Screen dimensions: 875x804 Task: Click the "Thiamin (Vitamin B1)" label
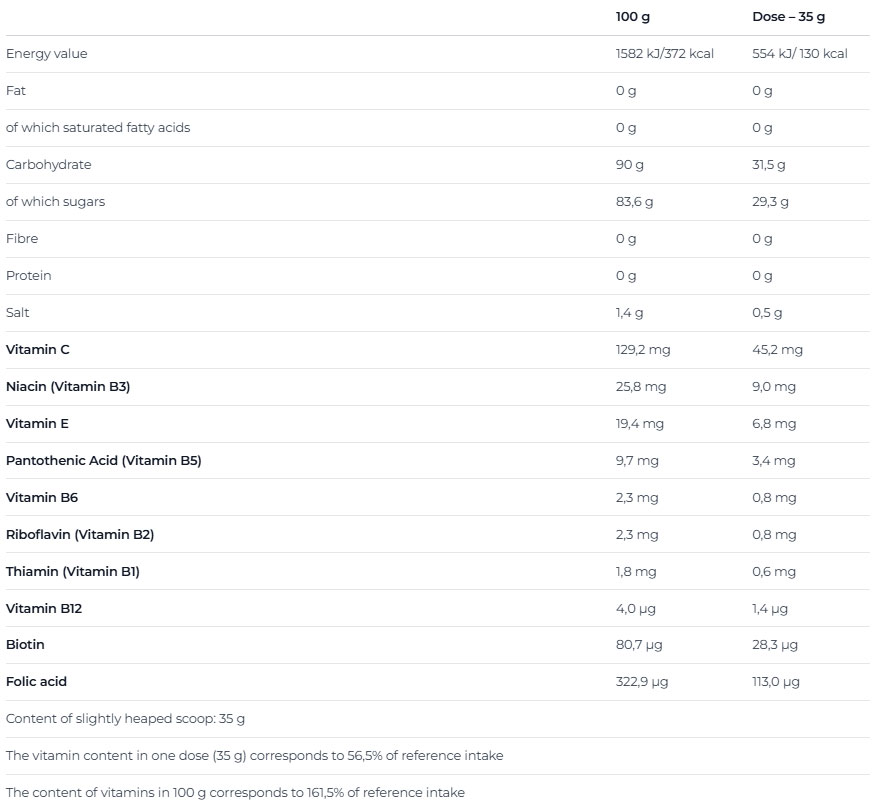pyautogui.click(x=73, y=572)
